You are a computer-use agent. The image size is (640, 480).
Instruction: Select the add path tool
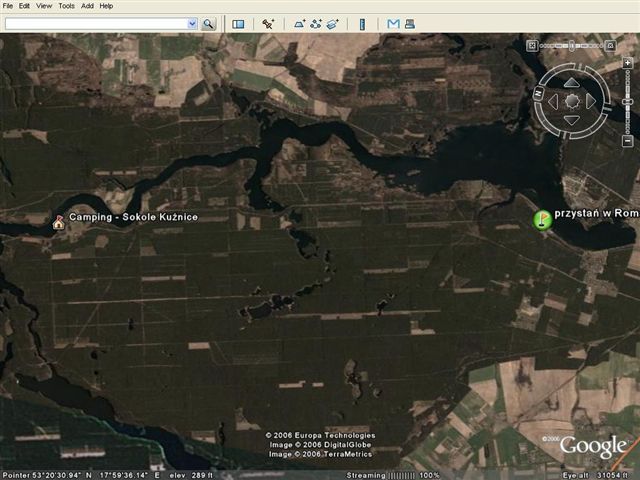(x=316, y=23)
